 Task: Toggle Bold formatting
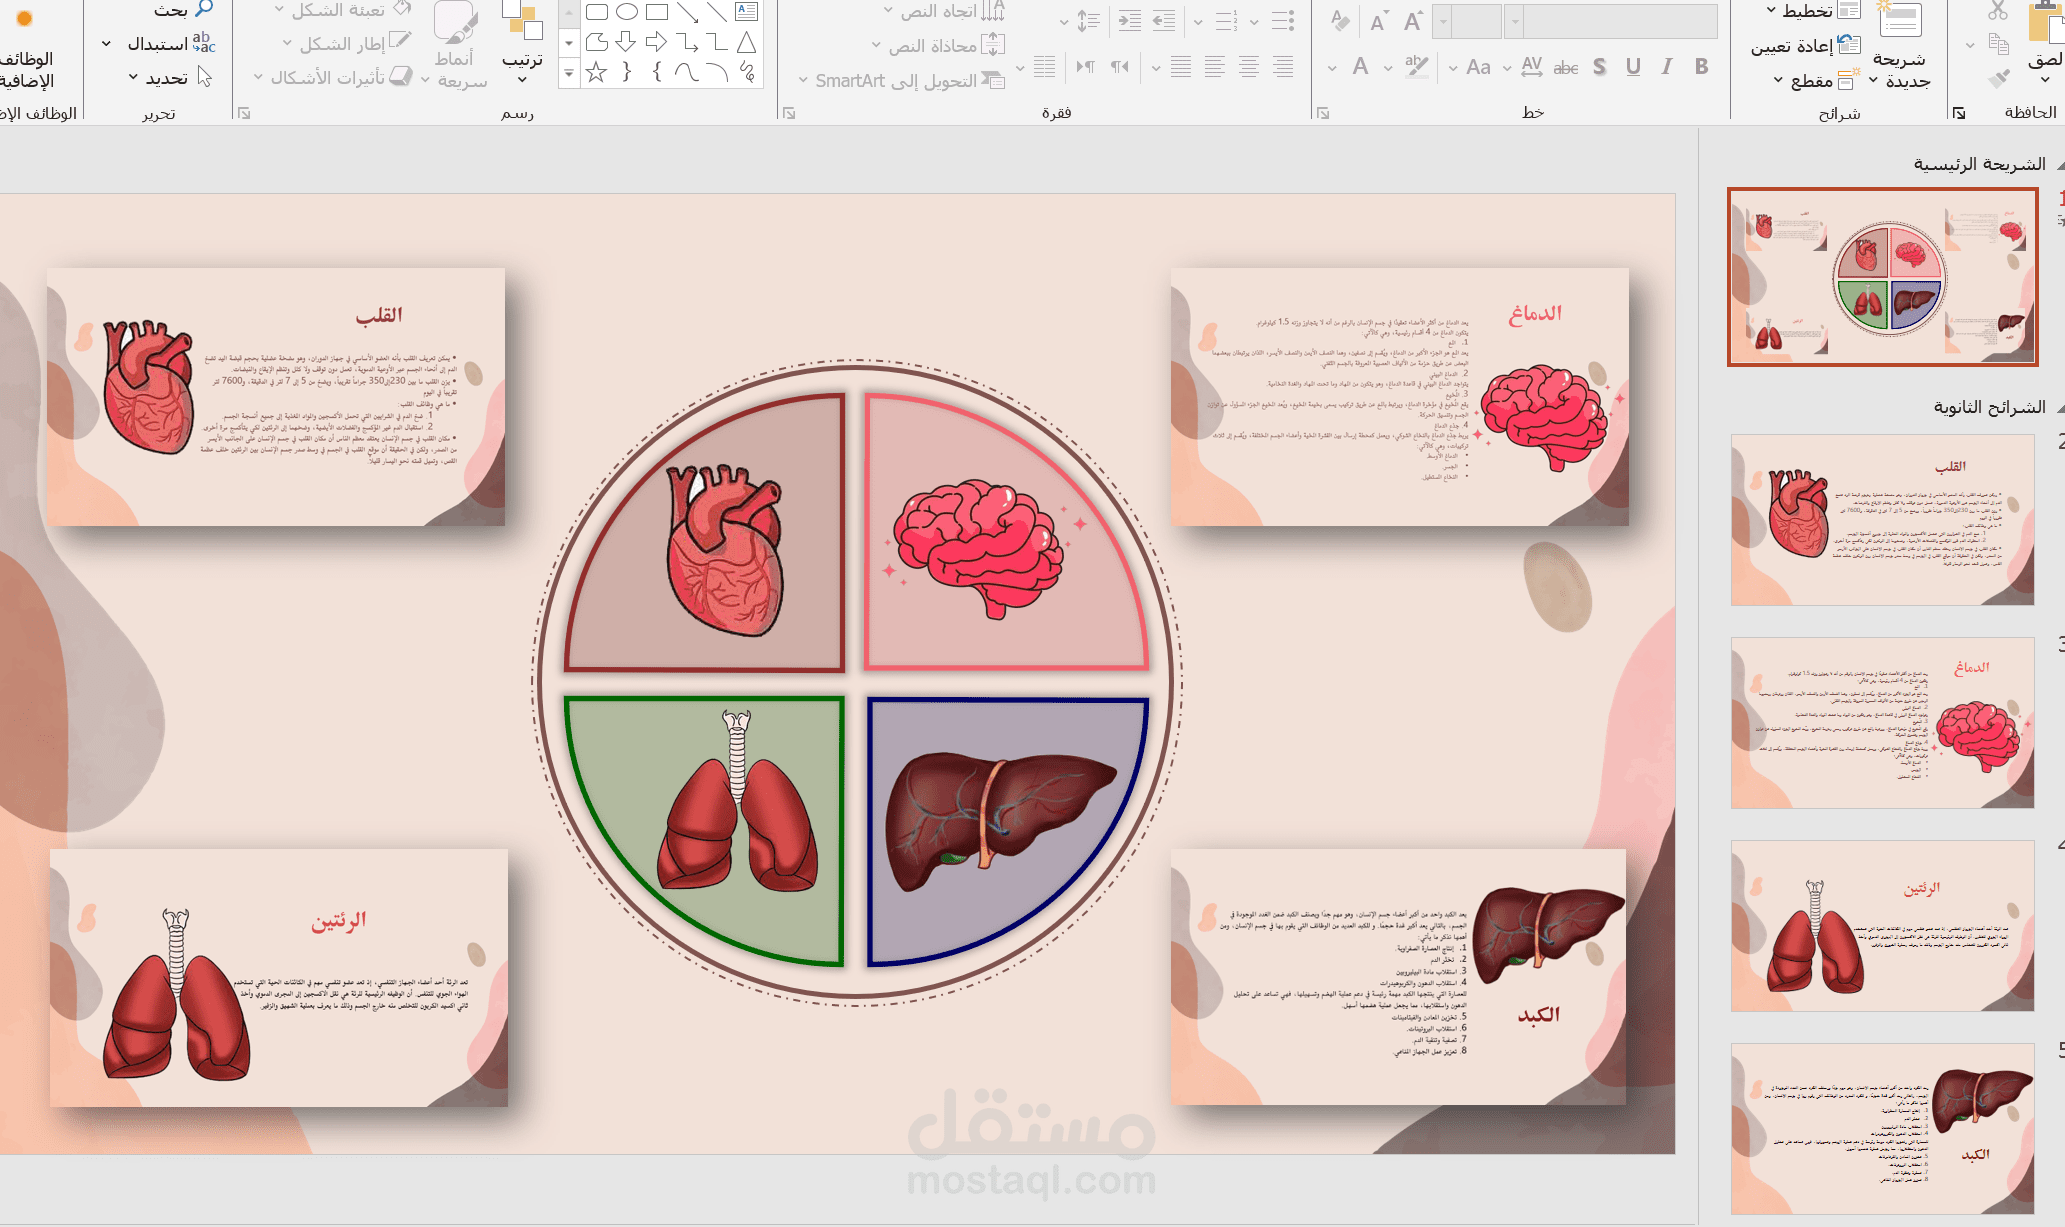point(1701,67)
